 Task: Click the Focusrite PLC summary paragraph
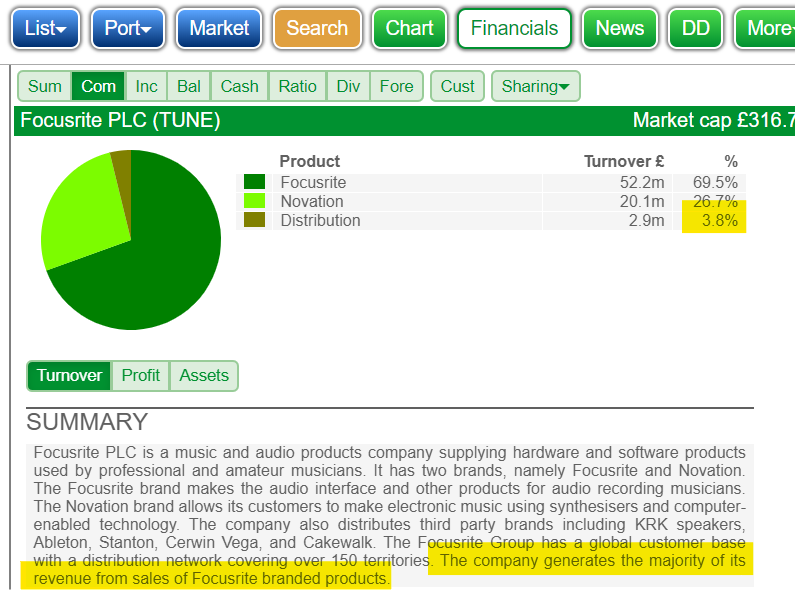(x=389, y=515)
